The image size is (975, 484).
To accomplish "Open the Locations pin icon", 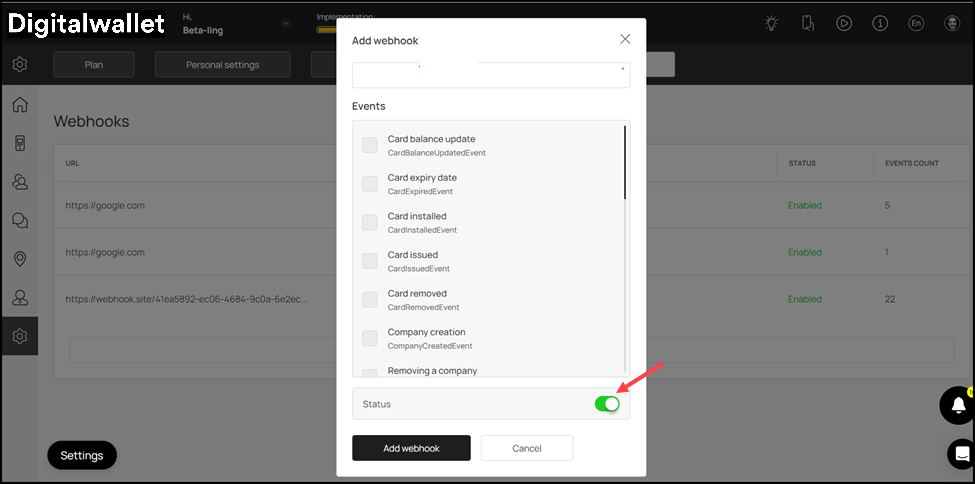I will (x=19, y=259).
